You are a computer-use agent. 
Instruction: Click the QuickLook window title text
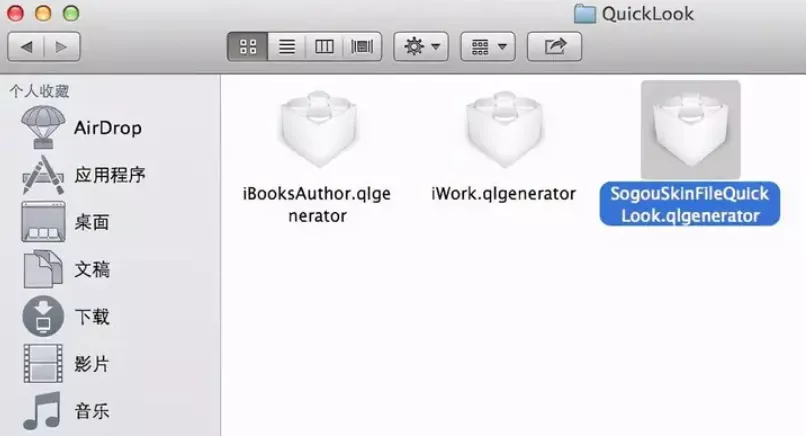(x=648, y=14)
